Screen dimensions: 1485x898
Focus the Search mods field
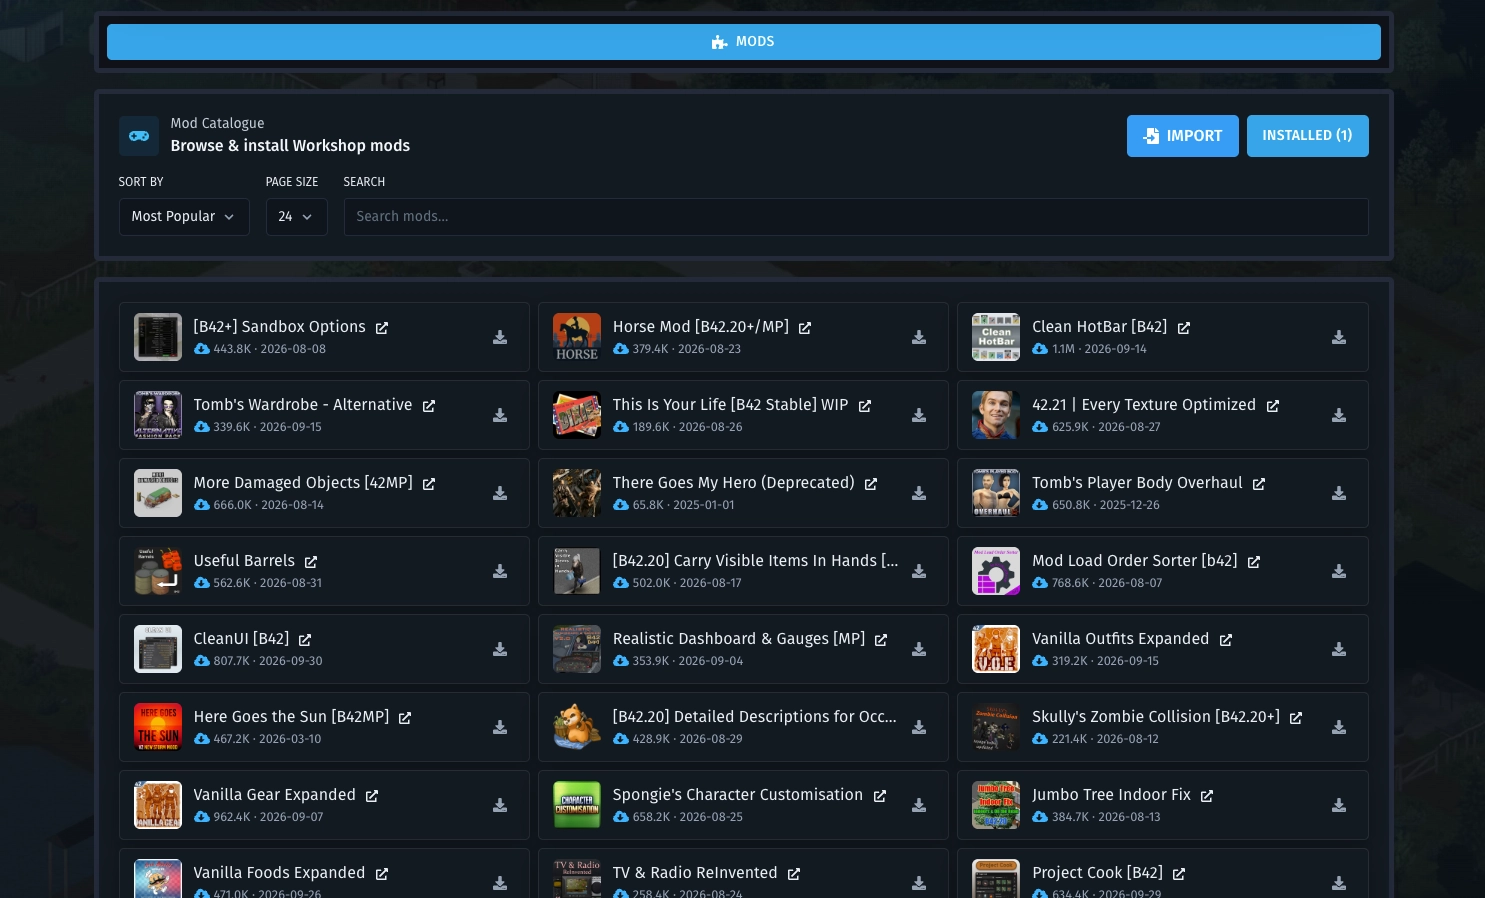tap(856, 217)
